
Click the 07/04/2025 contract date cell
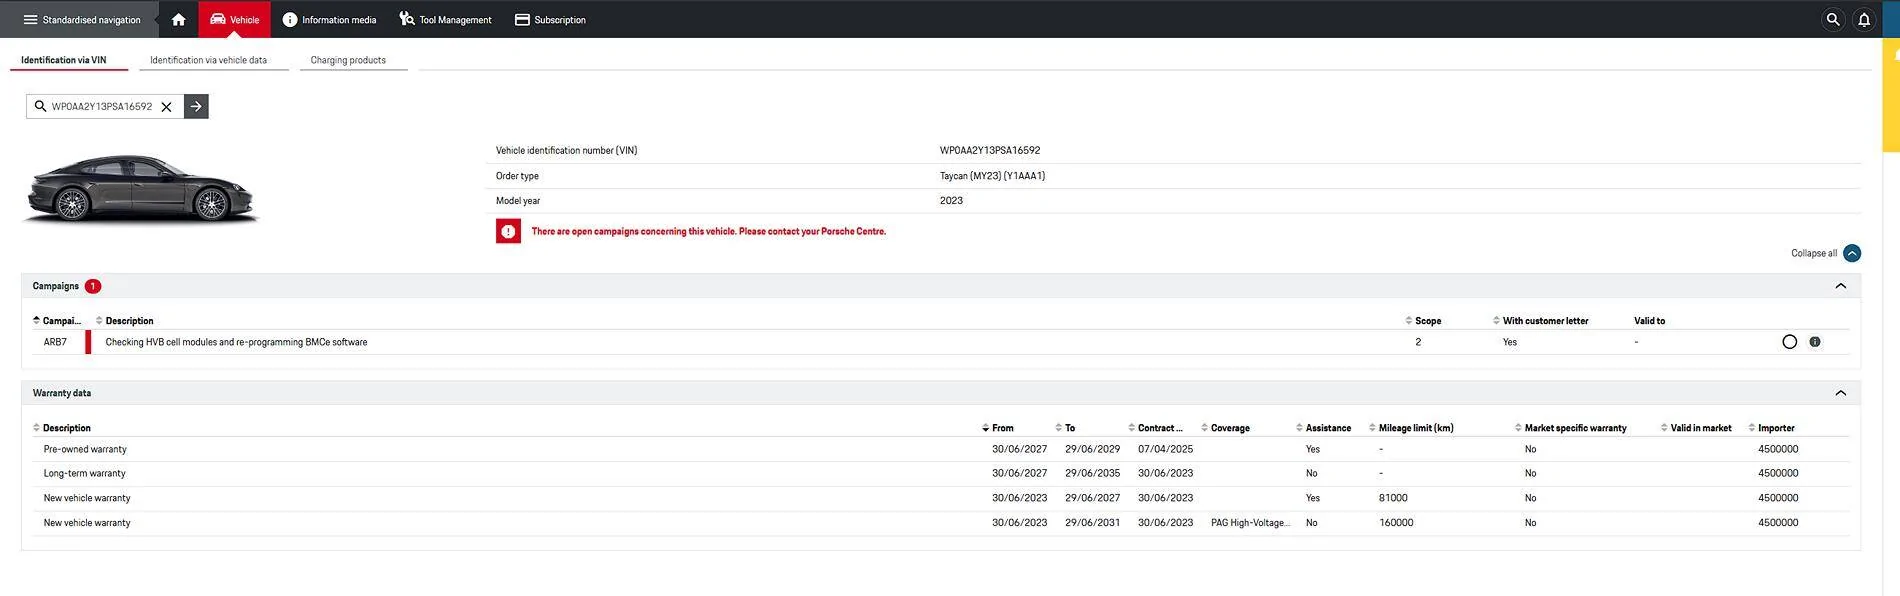pyautogui.click(x=1165, y=449)
